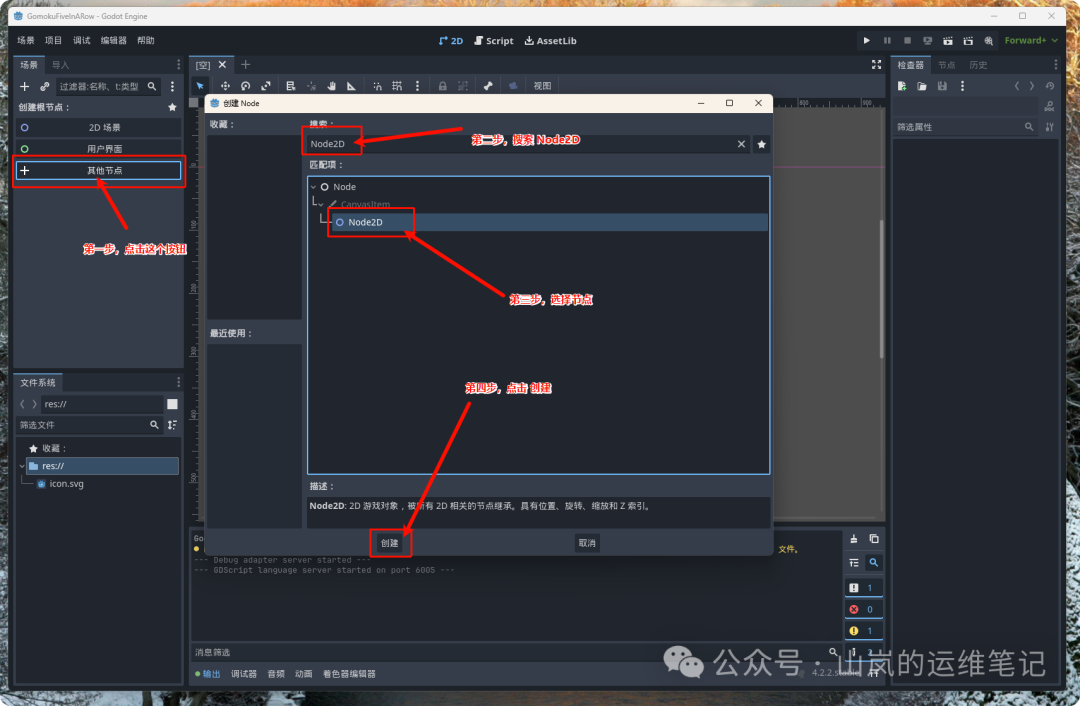Toggle grid snap in viewport toolbar
Viewport: 1080px width, 706px height.
397,86
